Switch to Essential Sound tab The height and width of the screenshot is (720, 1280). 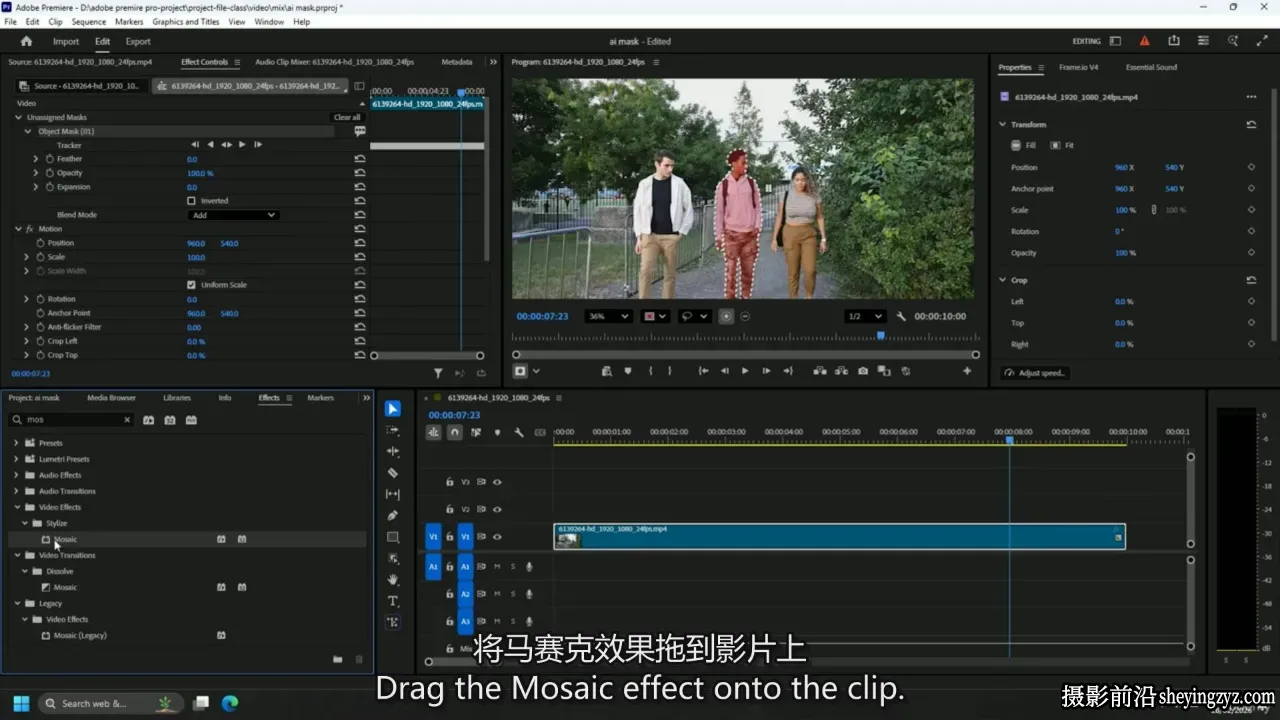pyautogui.click(x=1151, y=67)
